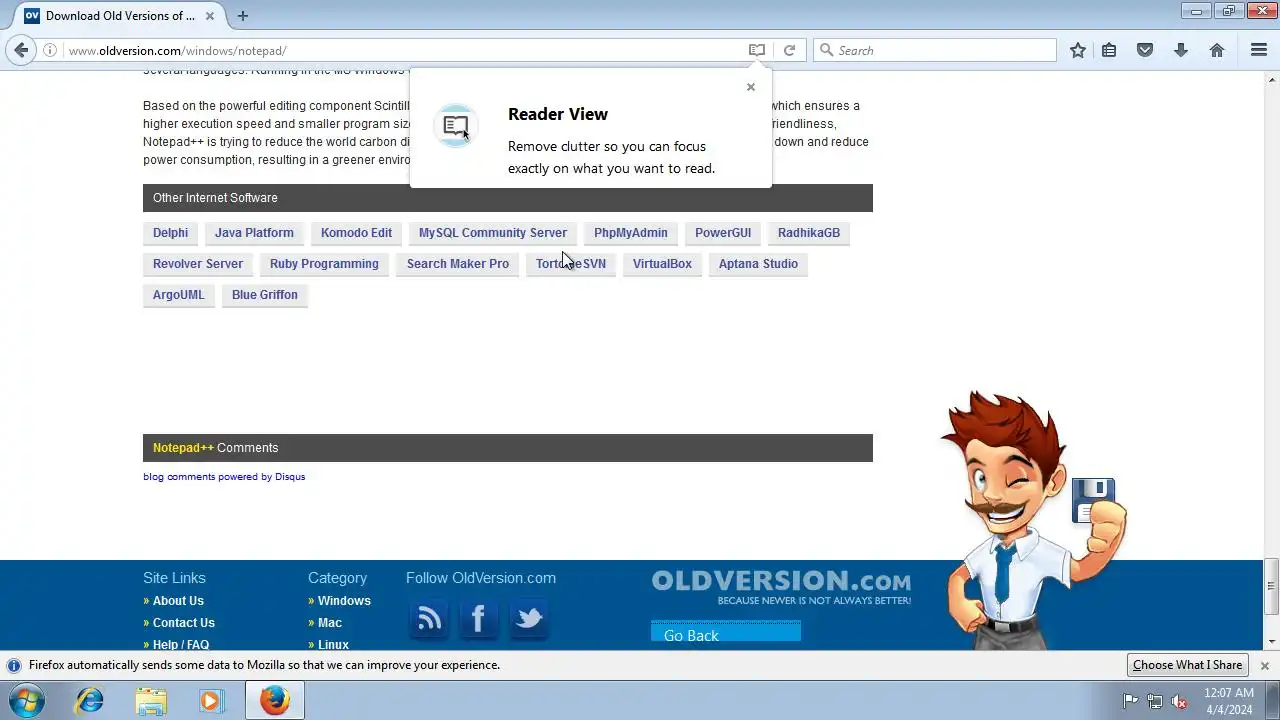This screenshot has width=1280, height=720.
Task: Open Linux category footer link
Action: [333, 645]
